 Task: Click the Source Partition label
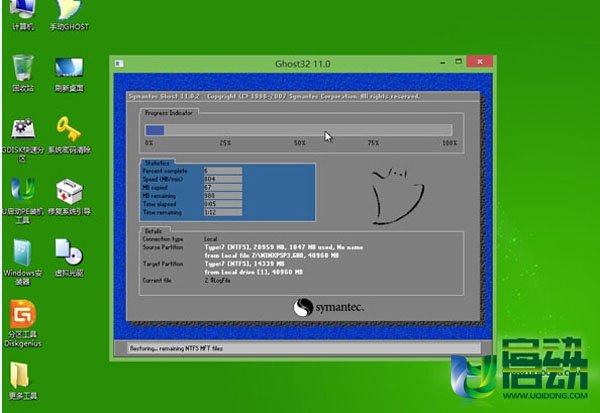pyautogui.click(x=163, y=247)
